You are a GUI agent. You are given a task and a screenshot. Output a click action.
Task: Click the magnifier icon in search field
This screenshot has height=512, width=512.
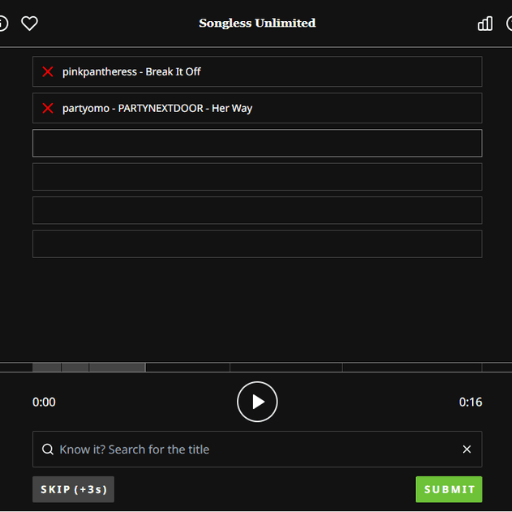click(48, 449)
